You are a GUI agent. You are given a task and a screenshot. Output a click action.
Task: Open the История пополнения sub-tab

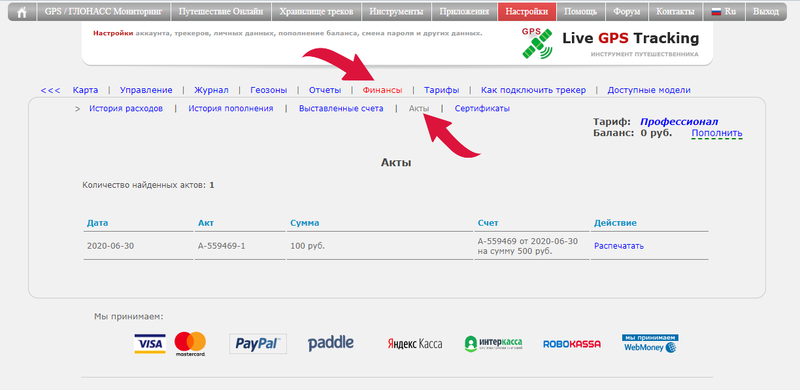click(x=231, y=109)
